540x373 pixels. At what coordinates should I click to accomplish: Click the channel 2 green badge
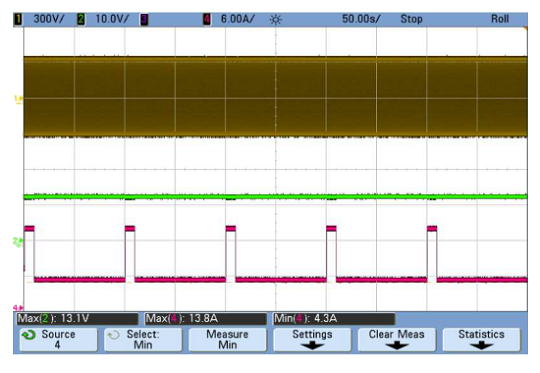click(81, 19)
